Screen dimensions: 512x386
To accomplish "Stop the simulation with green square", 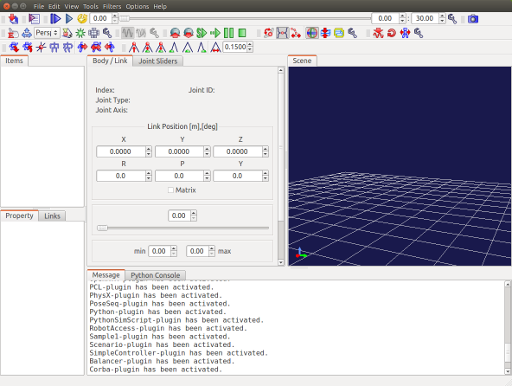I will [x=242, y=33].
